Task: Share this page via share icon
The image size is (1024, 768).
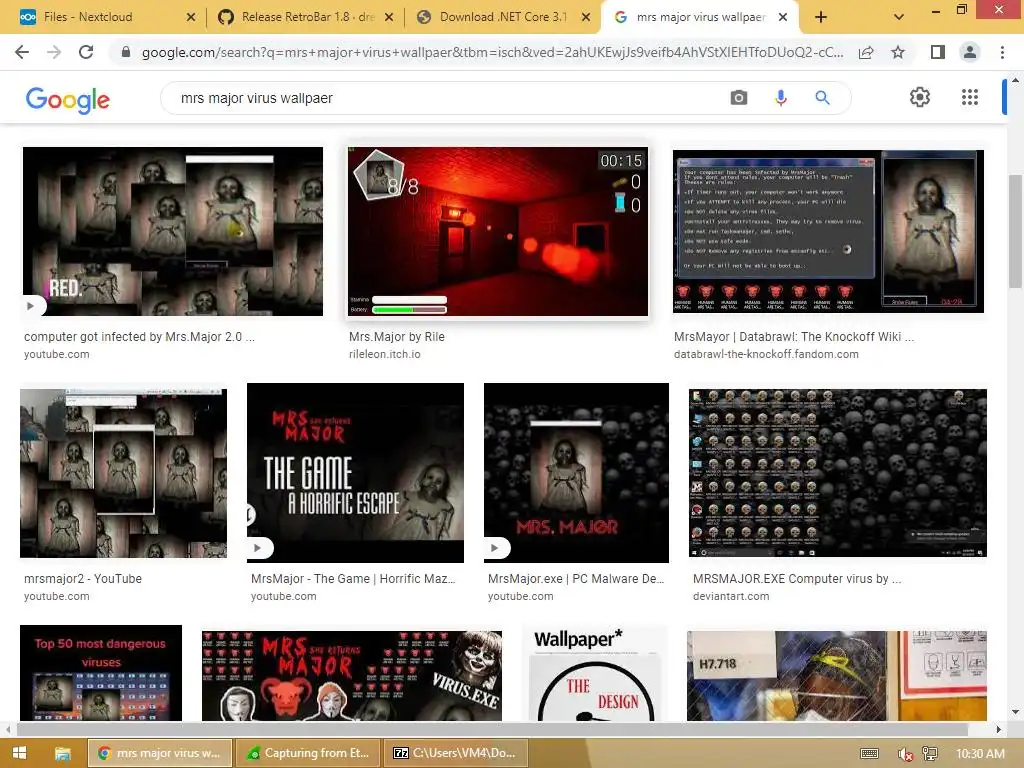Action: tap(866, 52)
